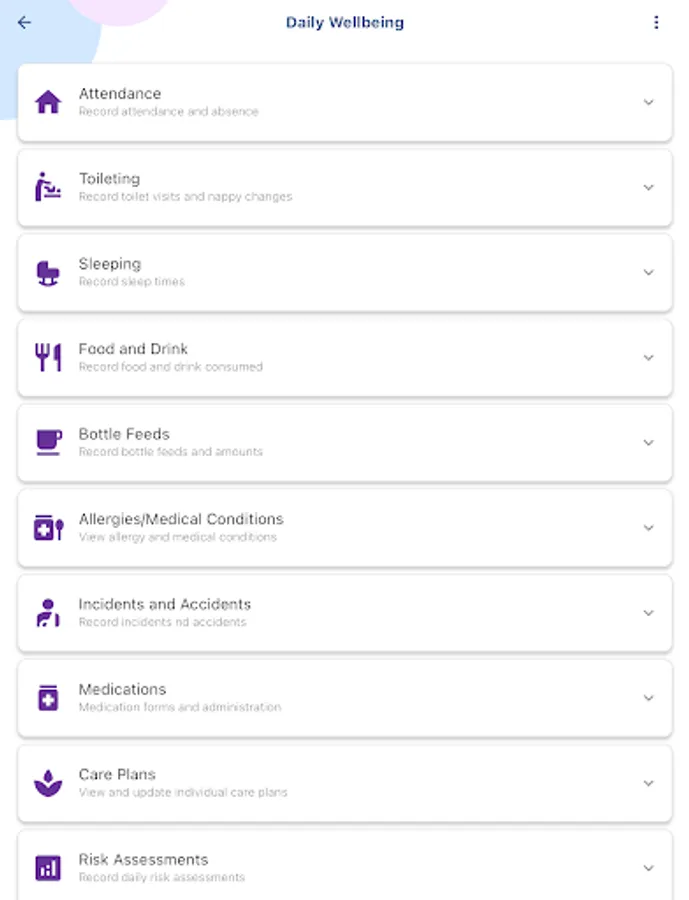The width and height of the screenshot is (689, 900).
Task: Click the Allergies/Medical Conditions icon
Action: click(48, 527)
